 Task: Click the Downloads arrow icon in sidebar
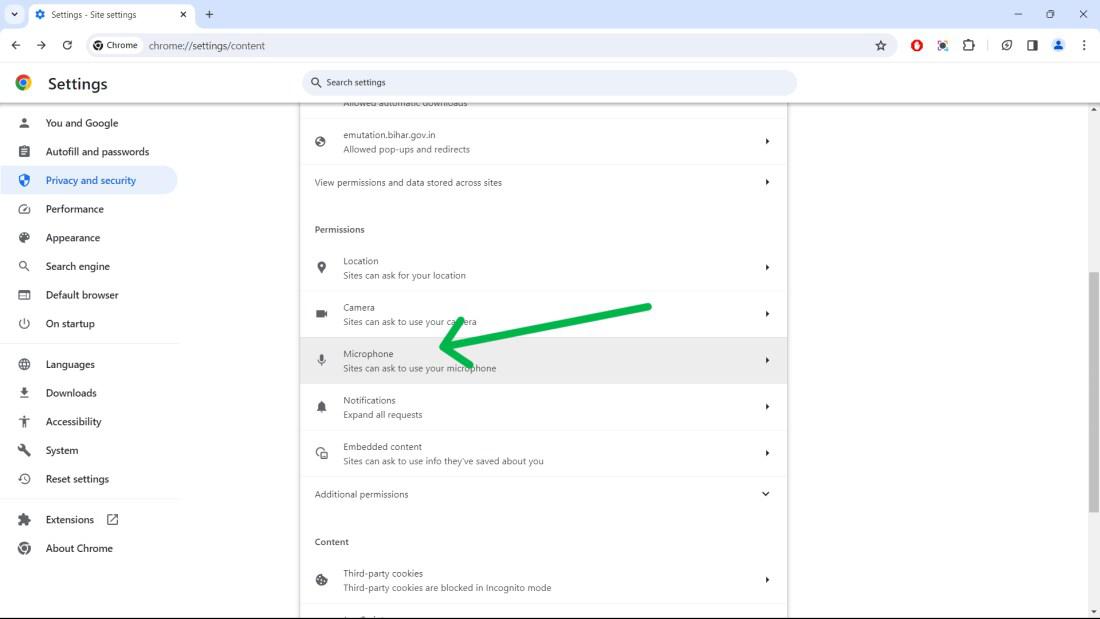pos(24,393)
